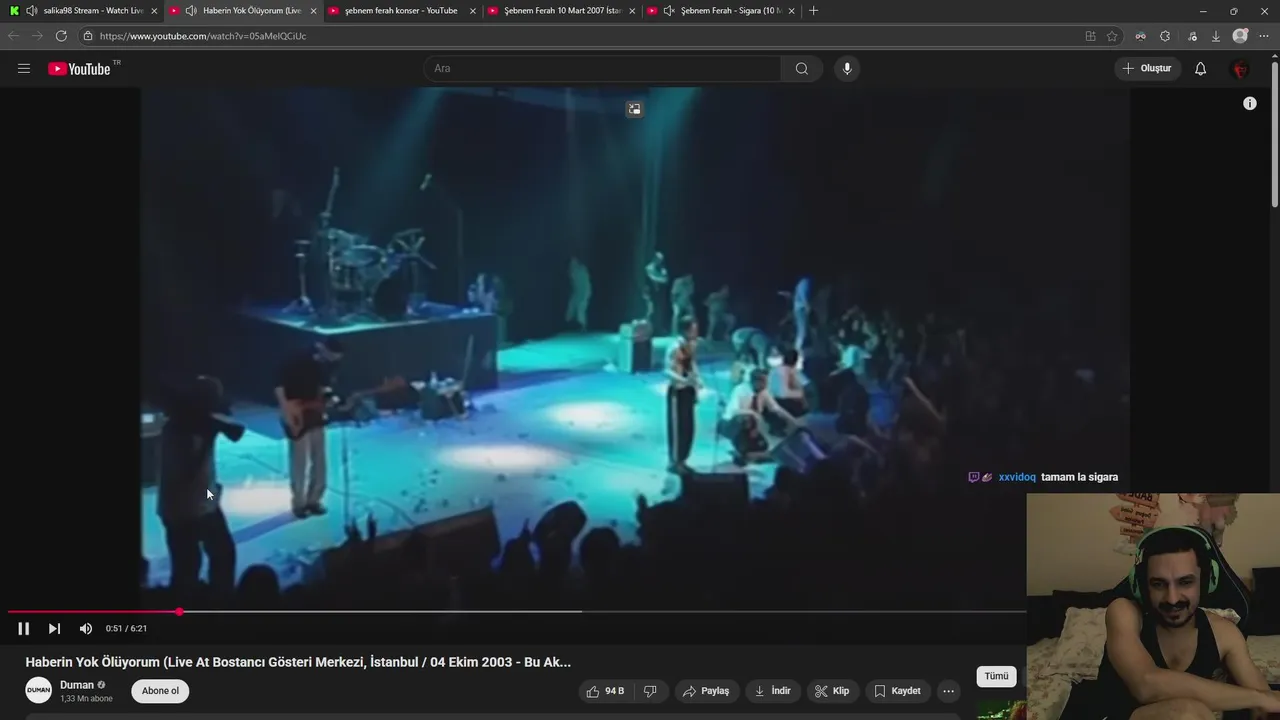Click the video info card icon
The height and width of the screenshot is (720, 1280).
pyautogui.click(x=1250, y=104)
